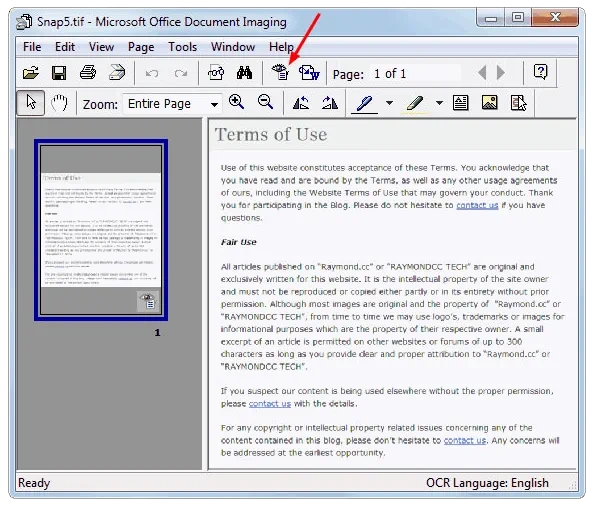Zoom out with magnifier minus icon
This screenshot has width=592, height=506.
tap(265, 102)
